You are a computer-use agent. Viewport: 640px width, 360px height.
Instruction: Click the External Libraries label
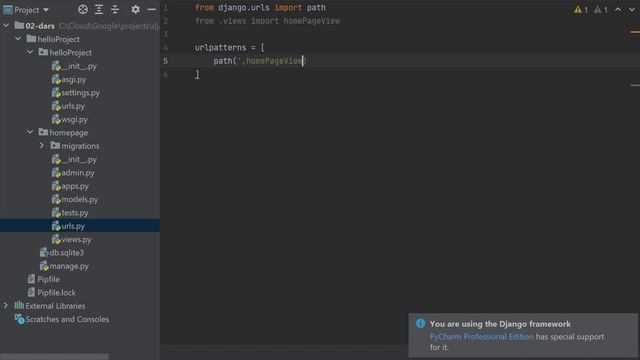tap(55, 306)
